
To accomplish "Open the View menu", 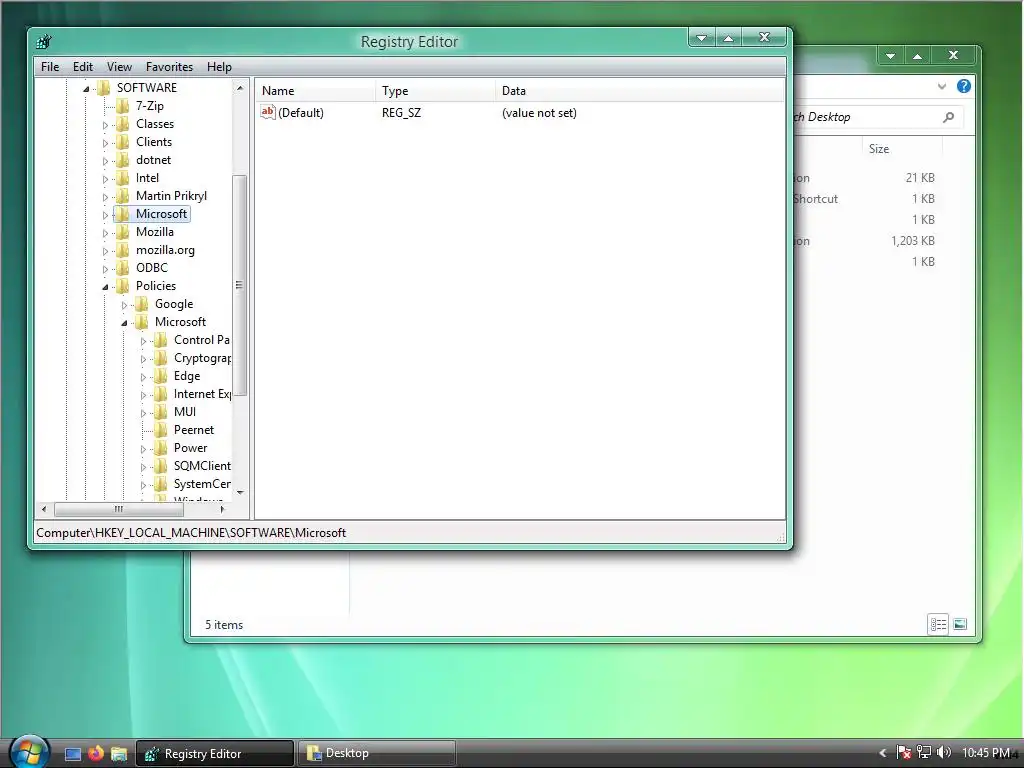I will [x=119, y=67].
